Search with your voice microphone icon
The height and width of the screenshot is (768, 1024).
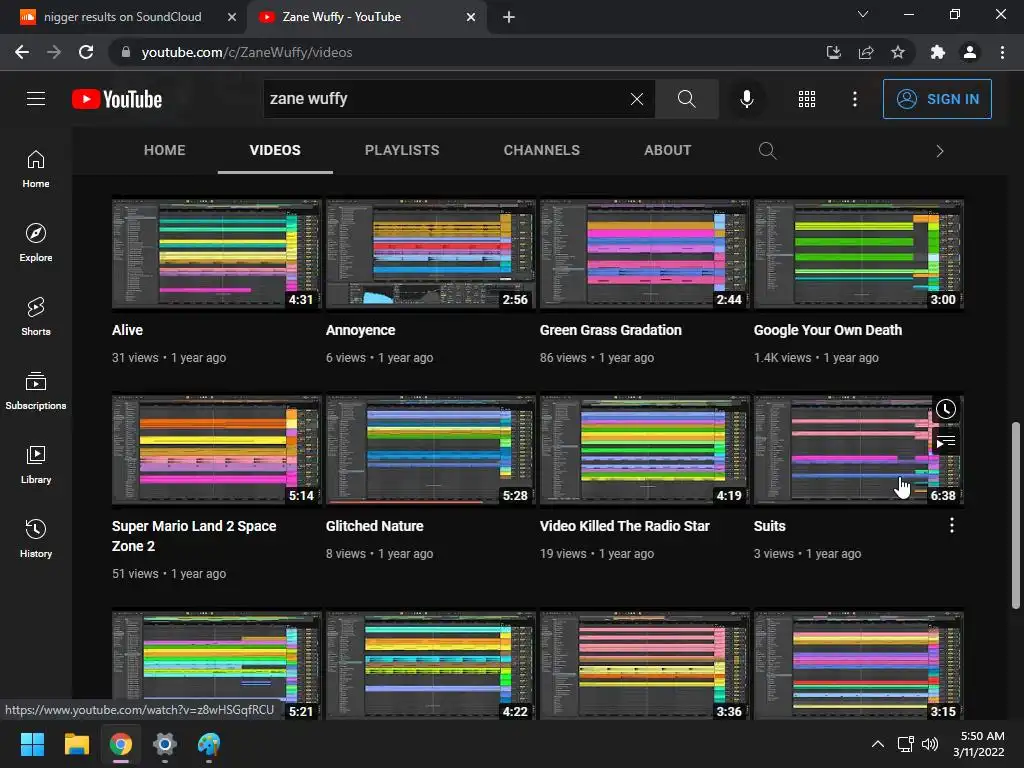click(x=746, y=99)
